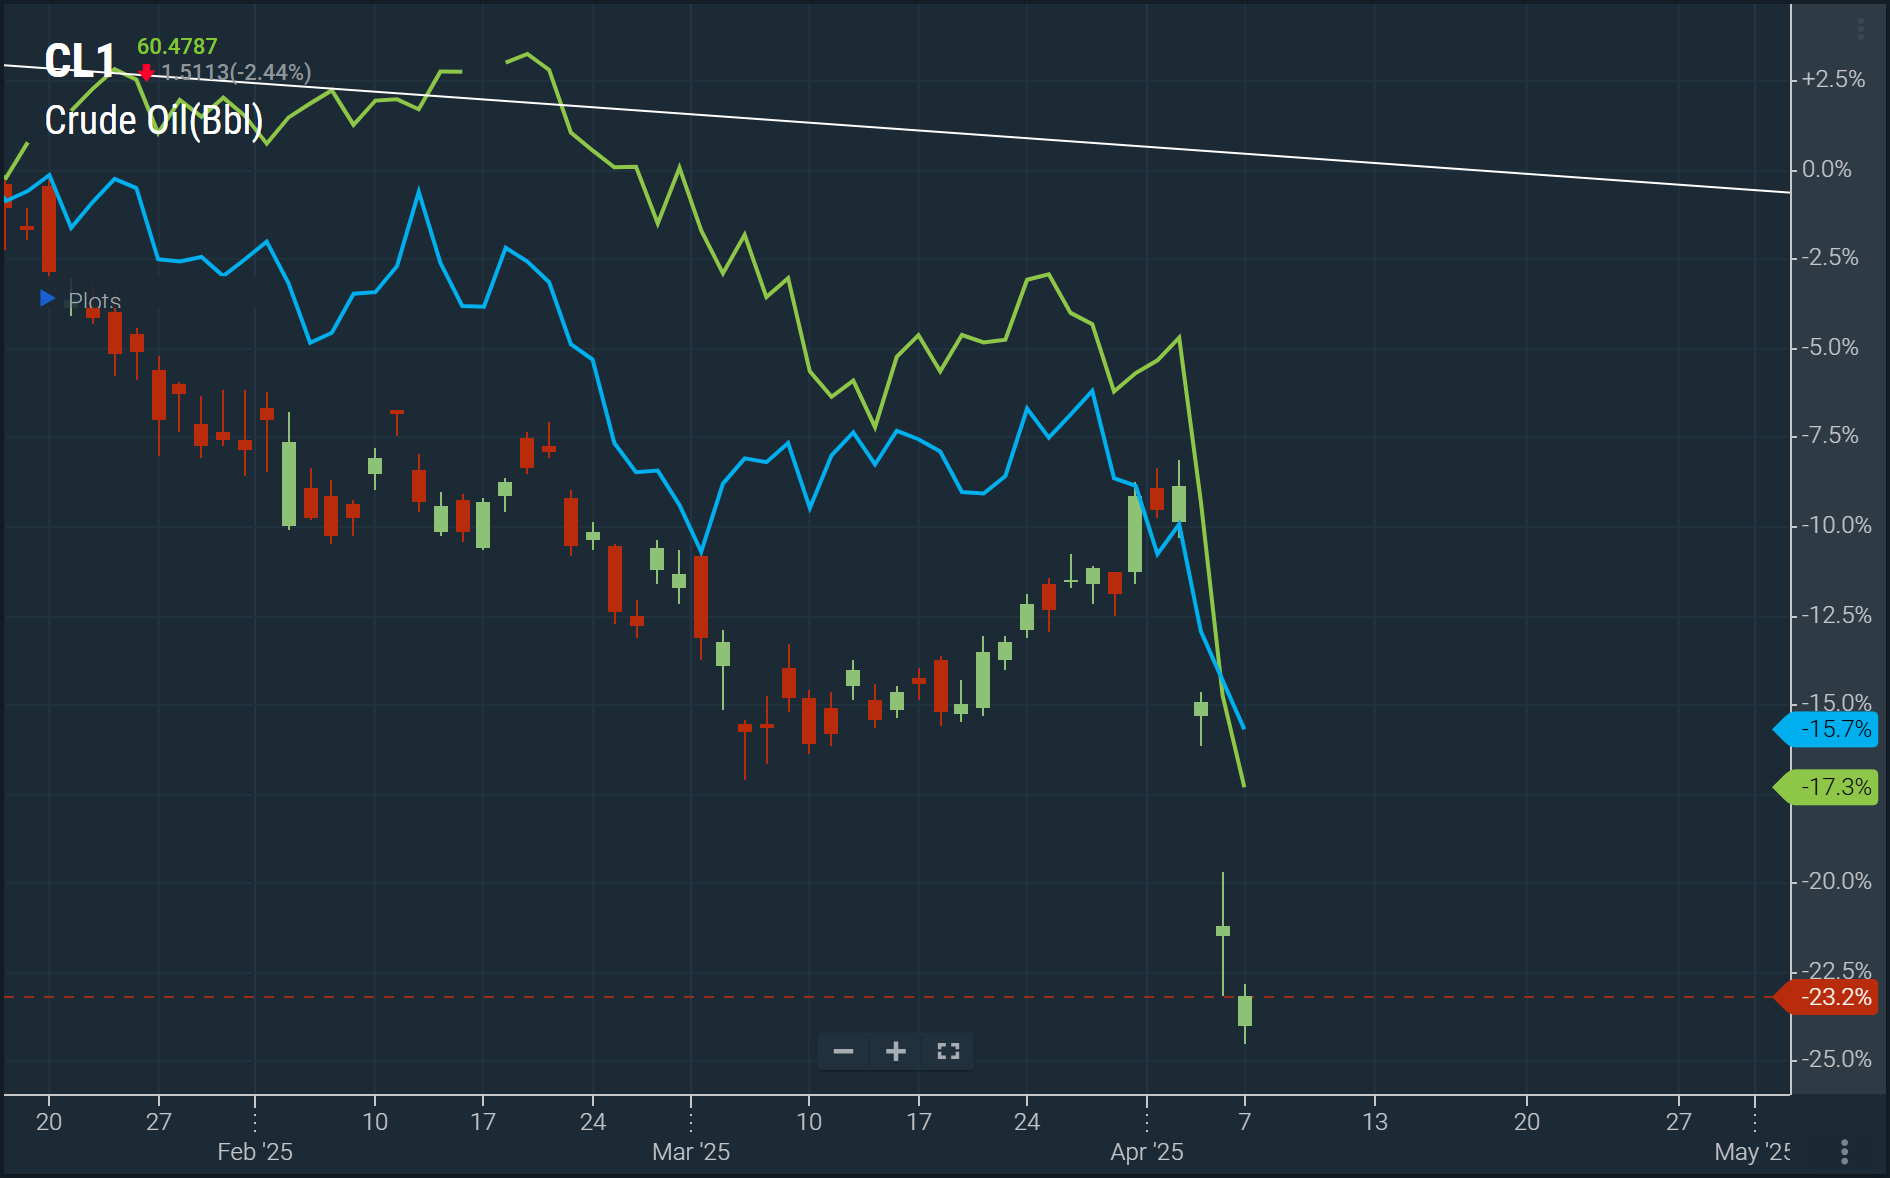Image resolution: width=1890 pixels, height=1178 pixels.
Task: Click the Crude Oil(Bbl) description text
Action: (x=154, y=121)
